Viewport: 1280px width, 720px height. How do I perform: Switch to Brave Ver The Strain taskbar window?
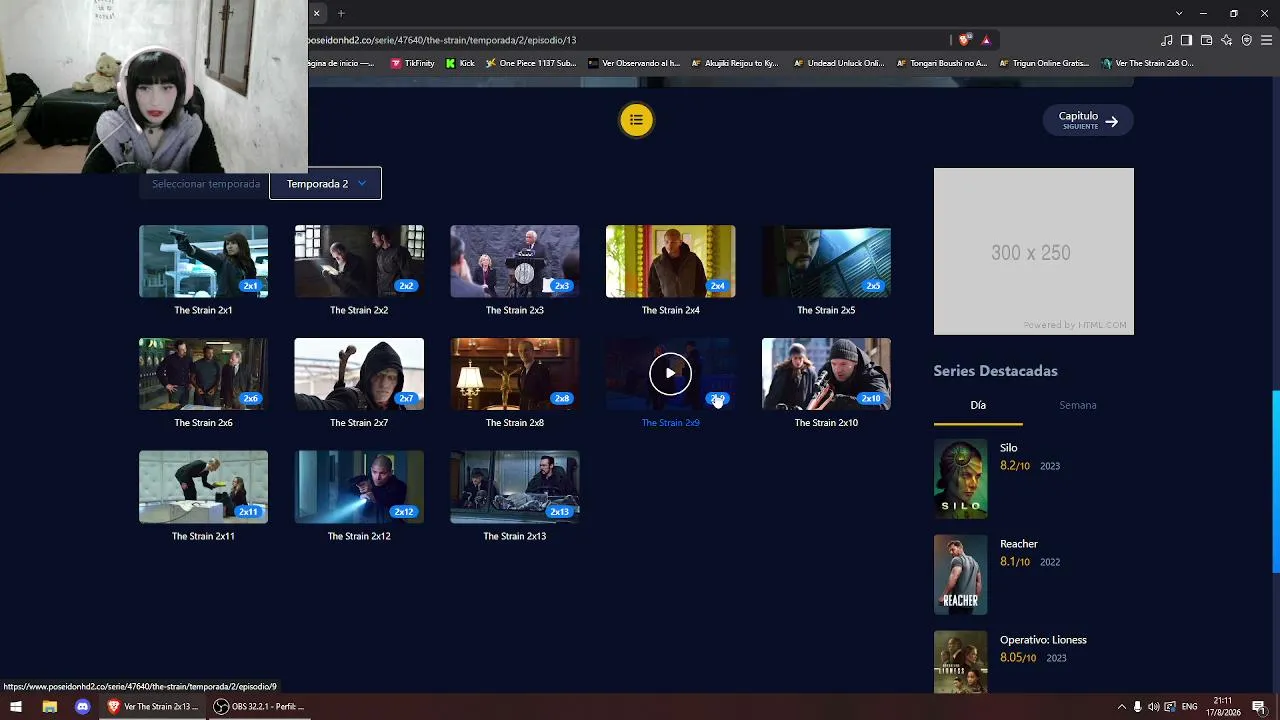pyautogui.click(x=153, y=706)
